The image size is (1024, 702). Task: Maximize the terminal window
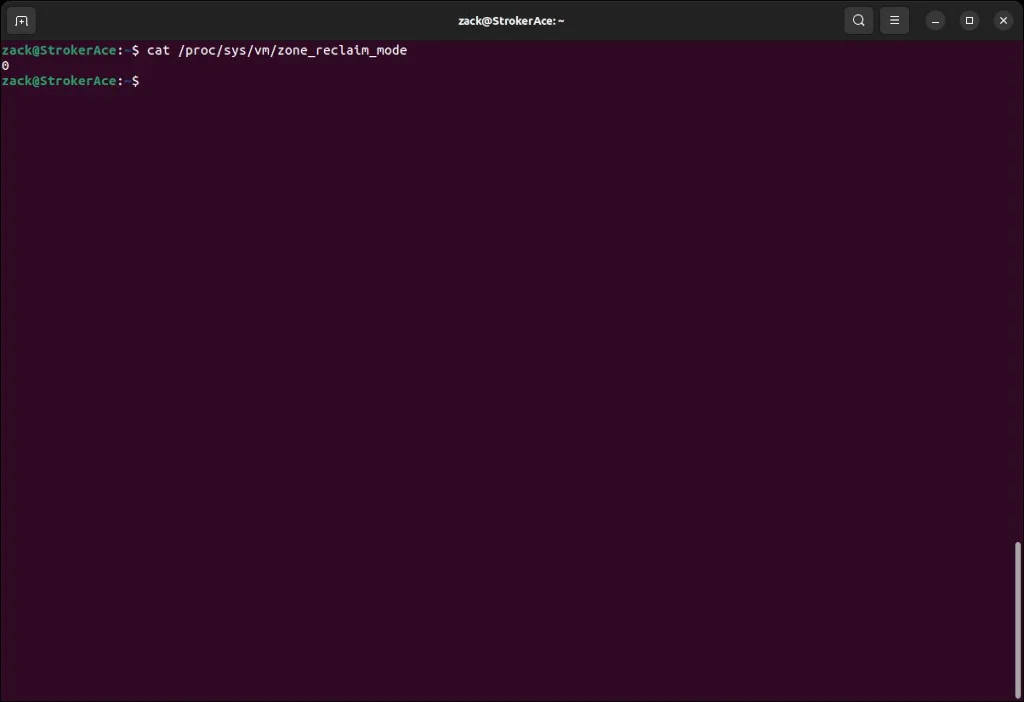tap(969, 20)
